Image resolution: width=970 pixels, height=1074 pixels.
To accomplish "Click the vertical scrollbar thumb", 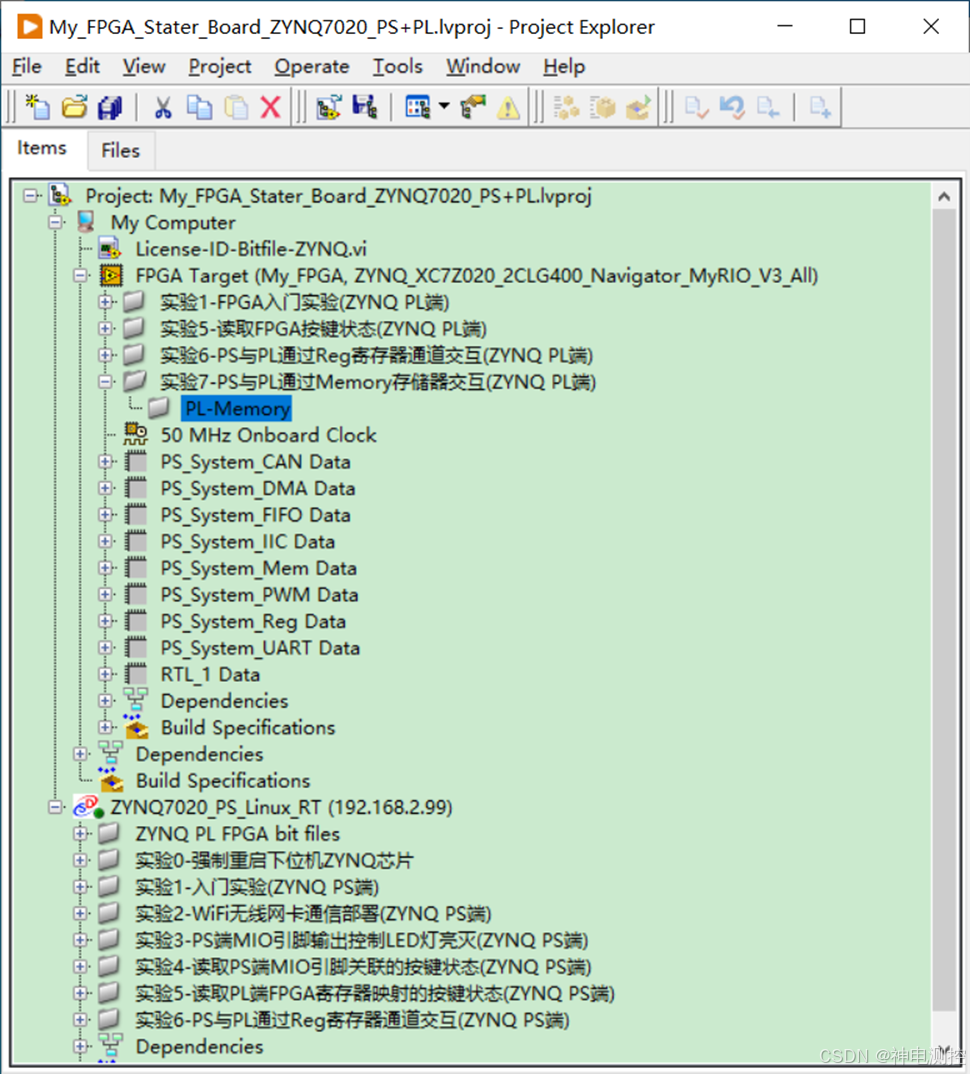I will tap(944, 610).
